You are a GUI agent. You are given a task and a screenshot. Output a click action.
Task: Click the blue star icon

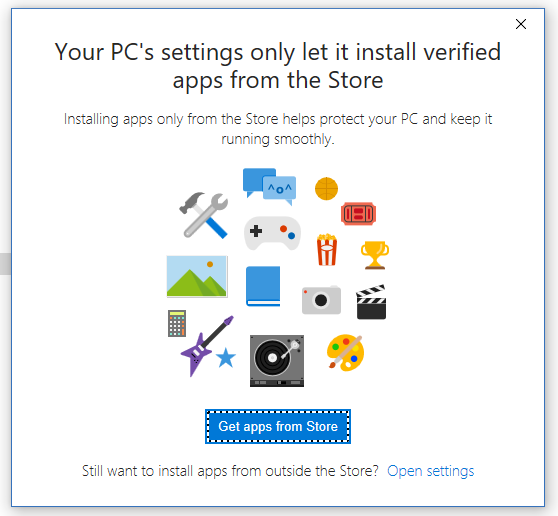pos(226,358)
